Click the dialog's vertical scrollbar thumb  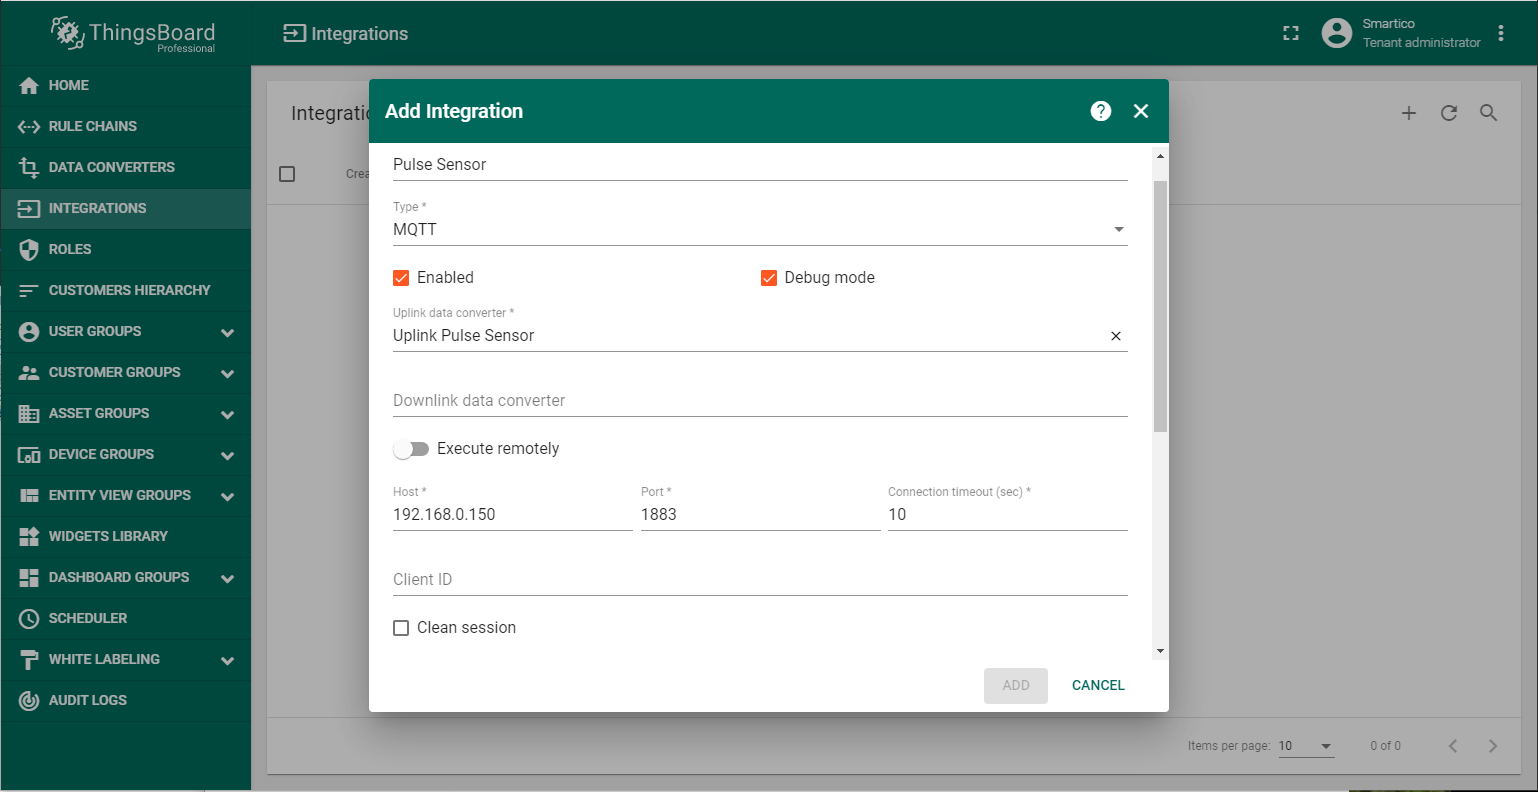(1160, 305)
